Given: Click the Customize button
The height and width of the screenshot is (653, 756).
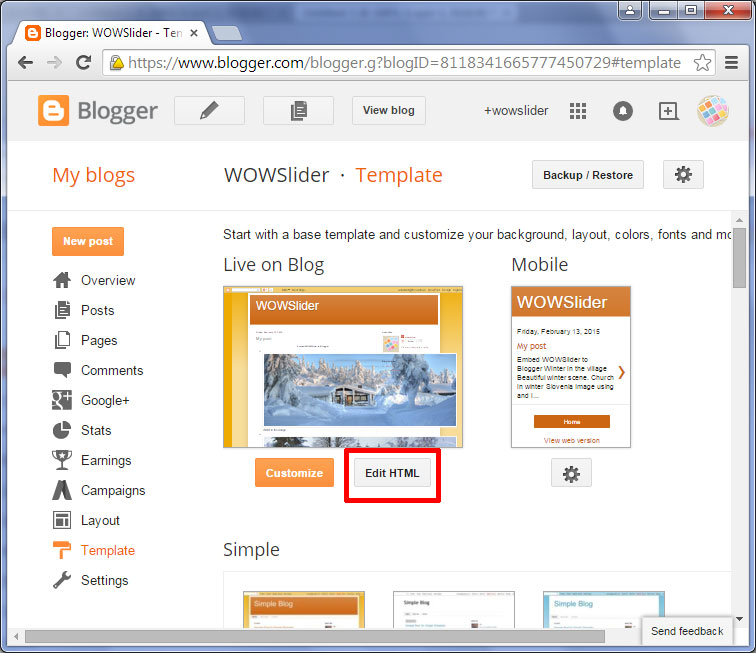Looking at the screenshot, I should click(x=294, y=473).
